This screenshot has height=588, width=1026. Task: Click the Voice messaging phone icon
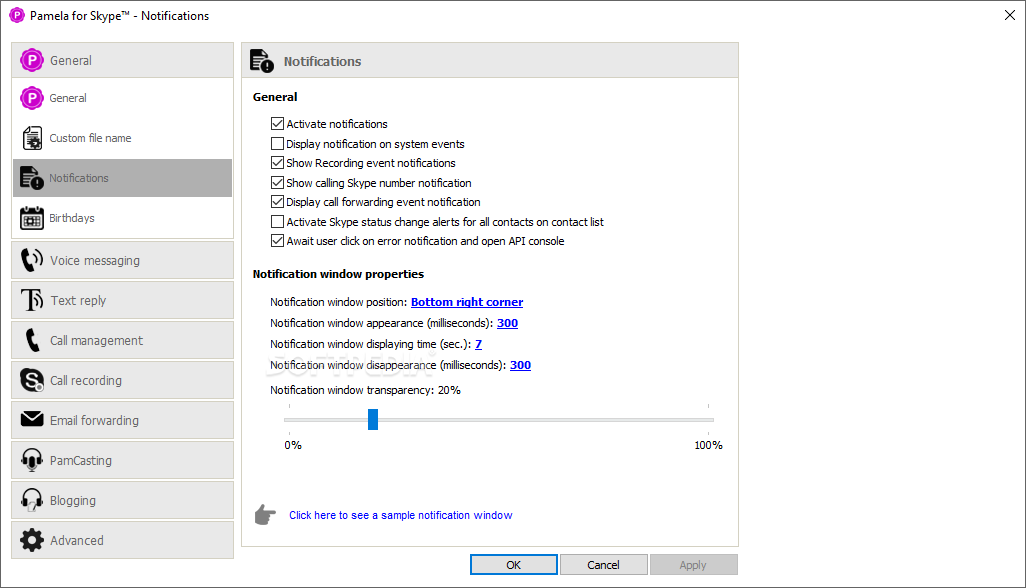click(31, 260)
